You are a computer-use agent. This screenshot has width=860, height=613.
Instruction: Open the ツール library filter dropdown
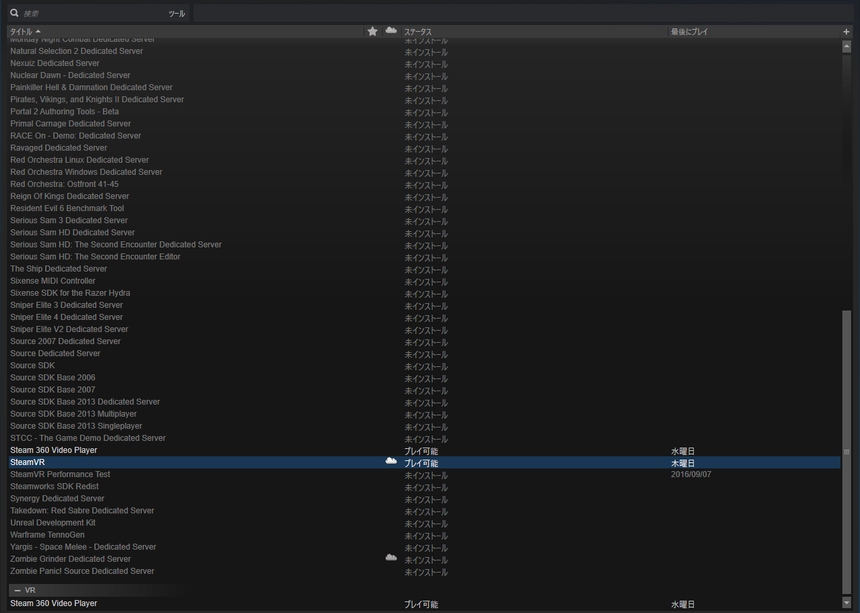[177, 14]
